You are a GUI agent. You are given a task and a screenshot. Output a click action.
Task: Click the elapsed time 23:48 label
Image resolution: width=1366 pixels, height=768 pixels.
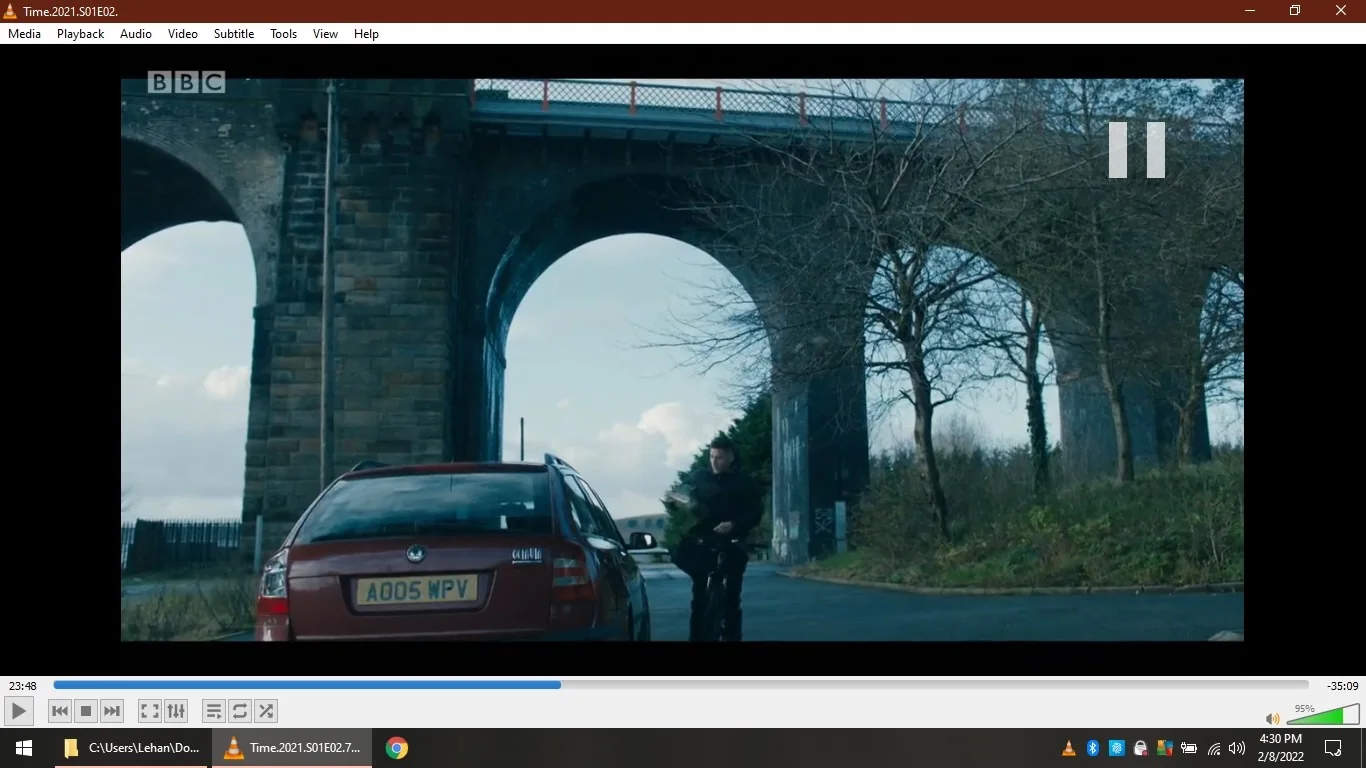(23, 686)
